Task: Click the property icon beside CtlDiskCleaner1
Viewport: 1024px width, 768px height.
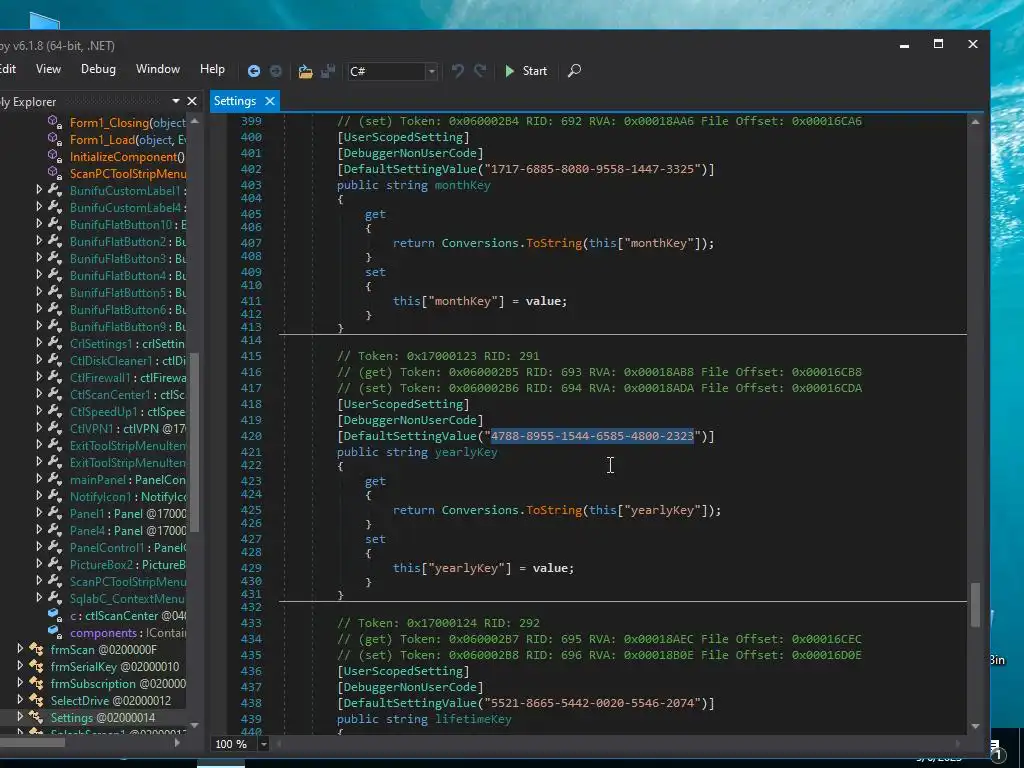Action: tap(55, 360)
